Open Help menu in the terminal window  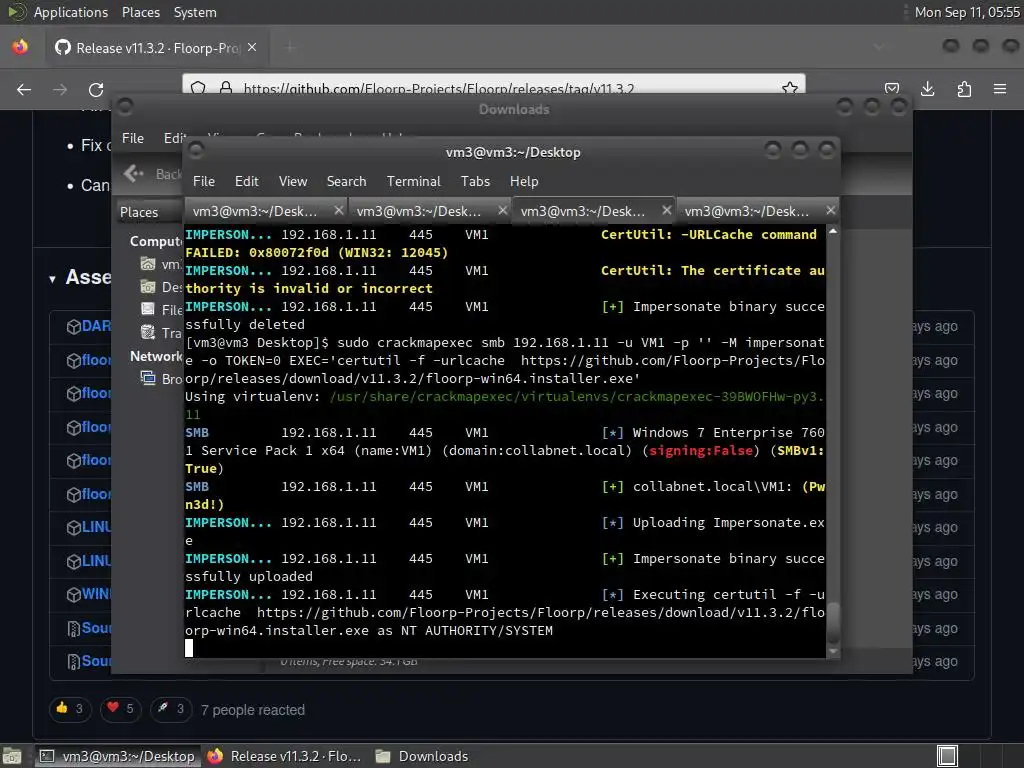click(524, 181)
